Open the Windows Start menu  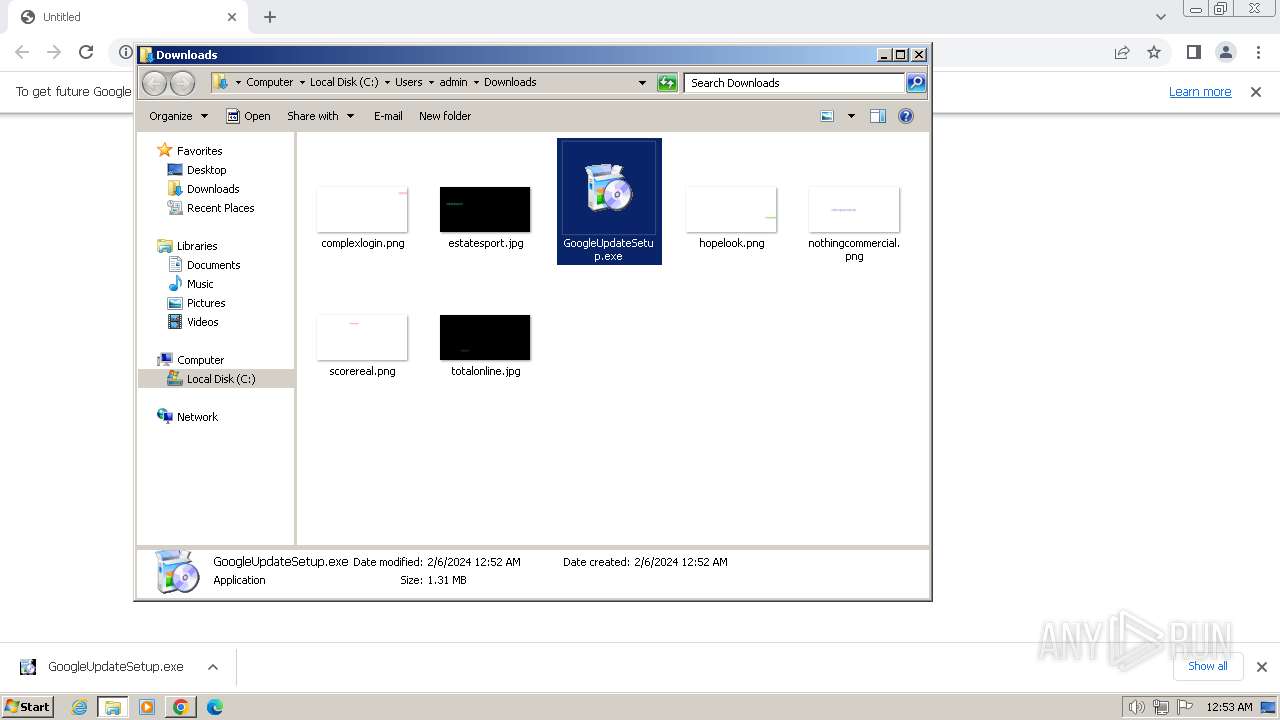(27, 707)
